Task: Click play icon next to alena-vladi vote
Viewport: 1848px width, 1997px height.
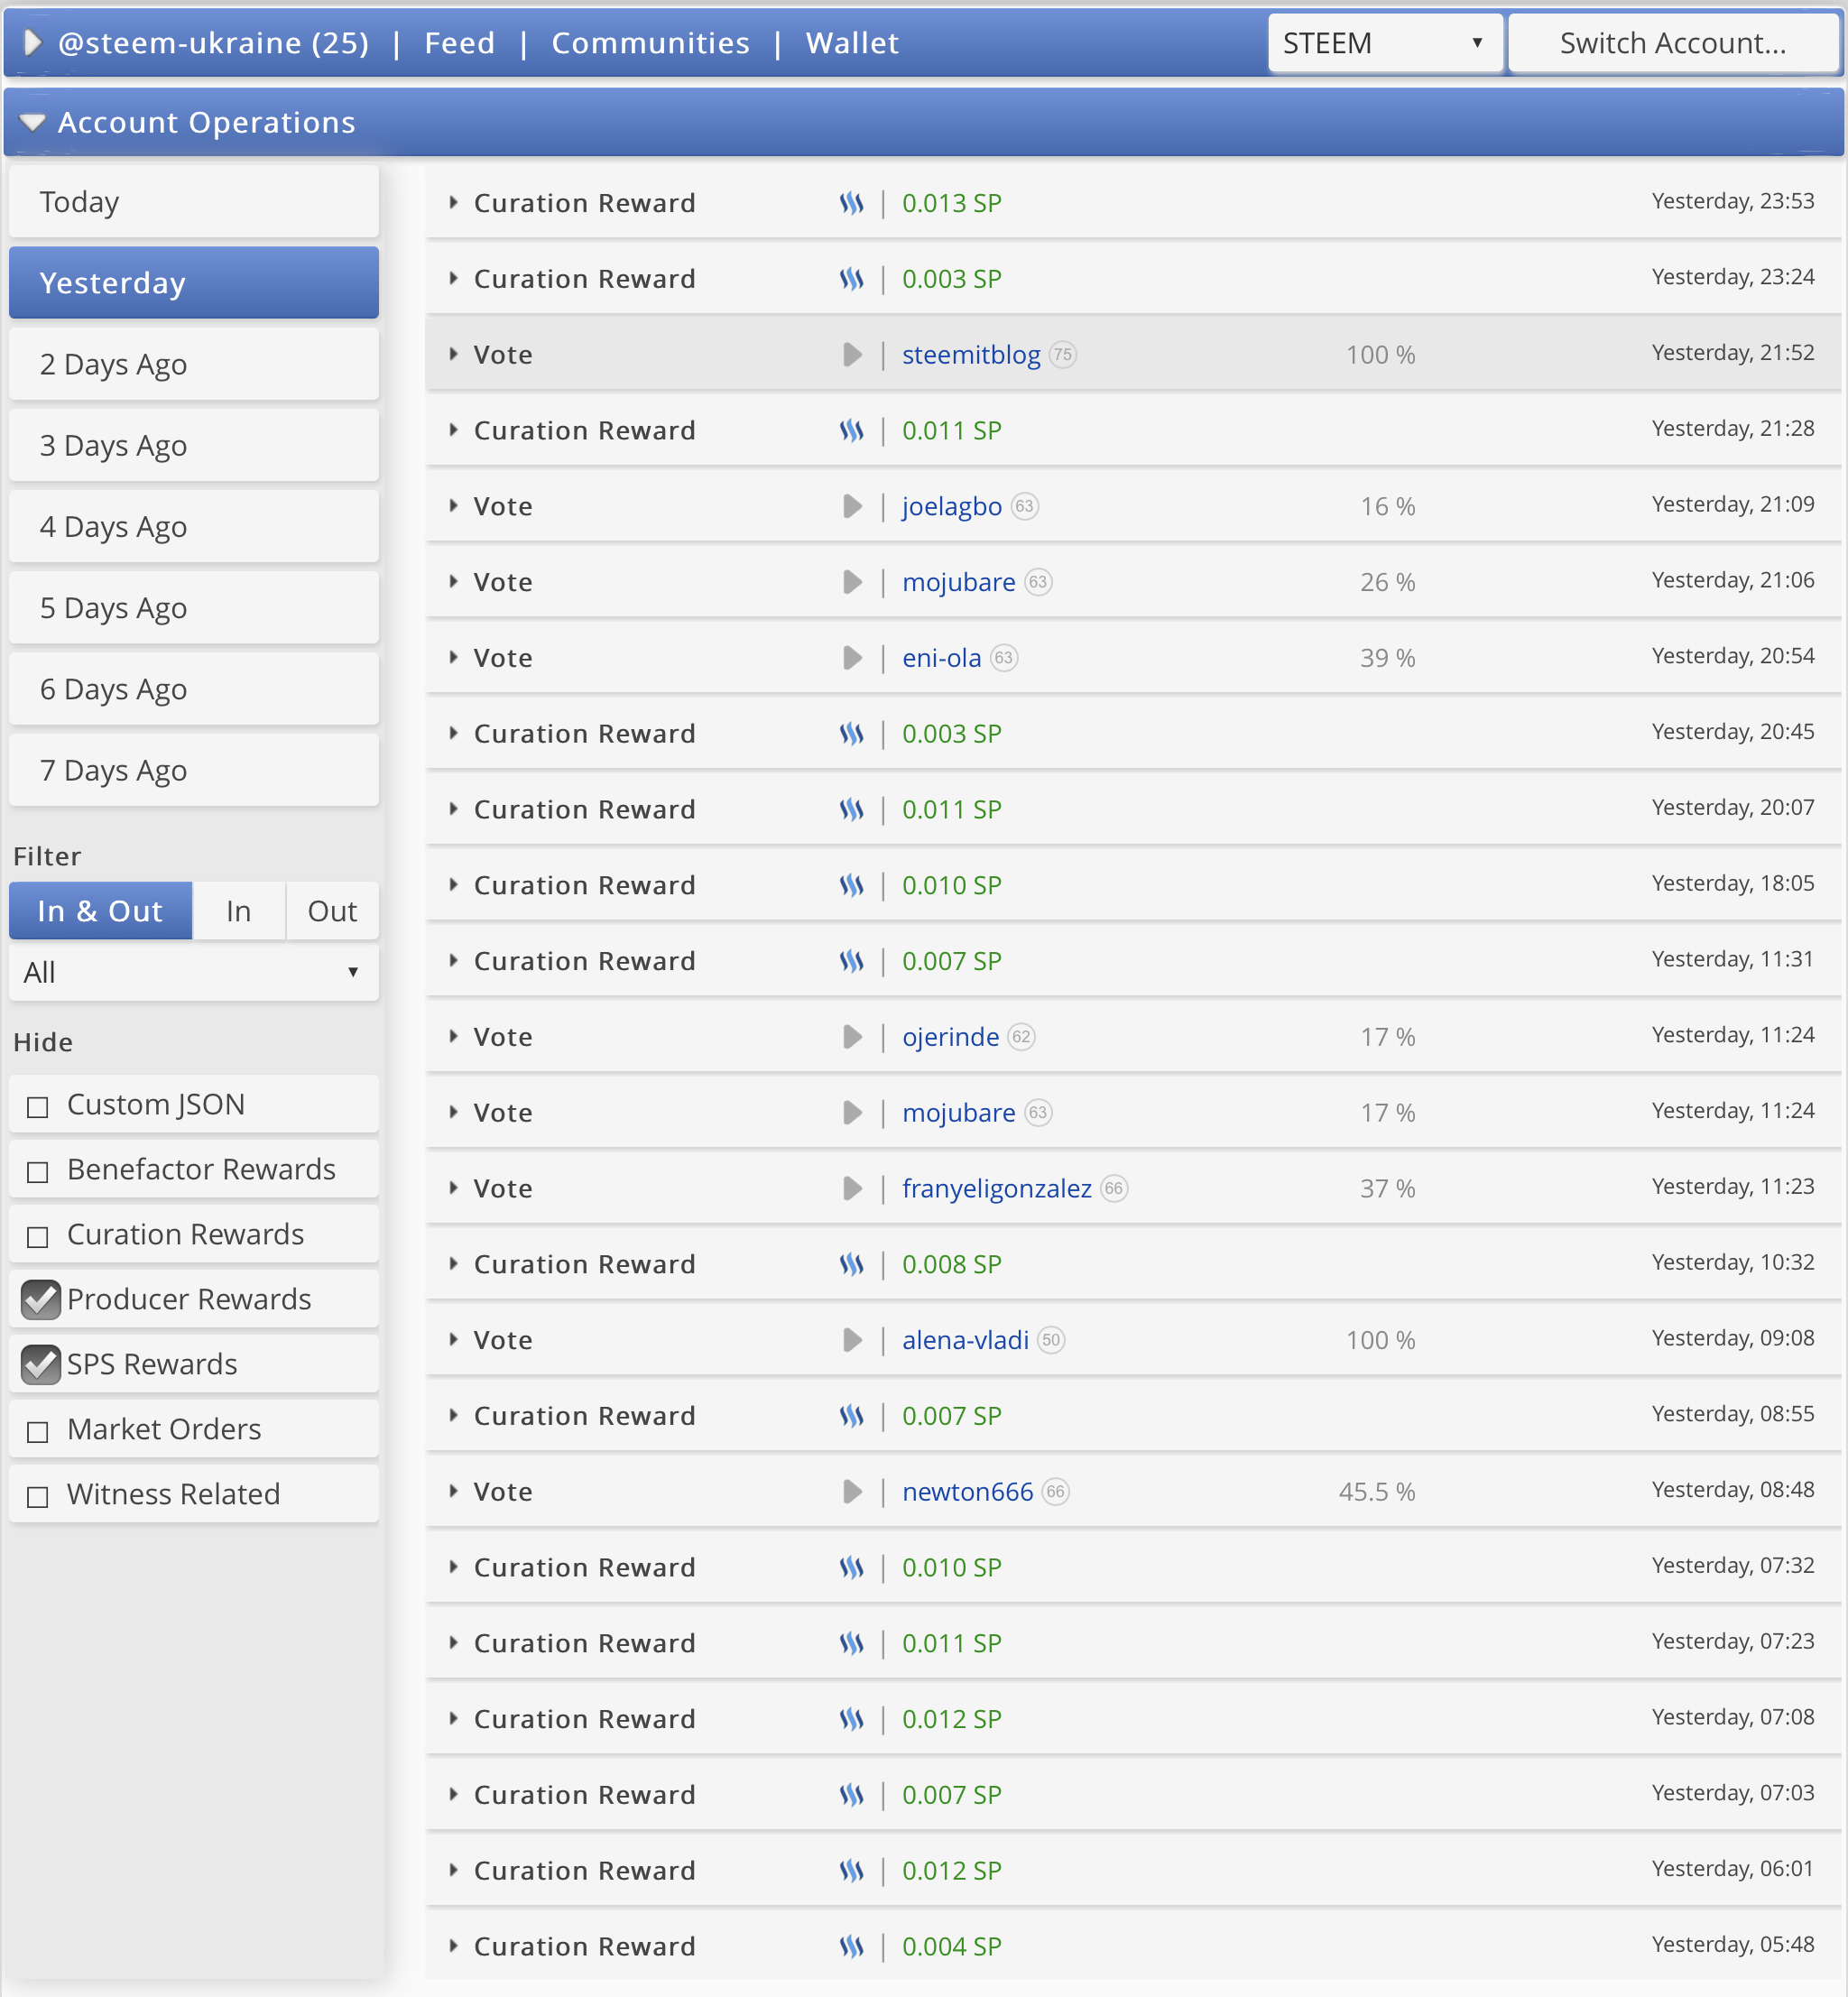Action: coord(852,1340)
